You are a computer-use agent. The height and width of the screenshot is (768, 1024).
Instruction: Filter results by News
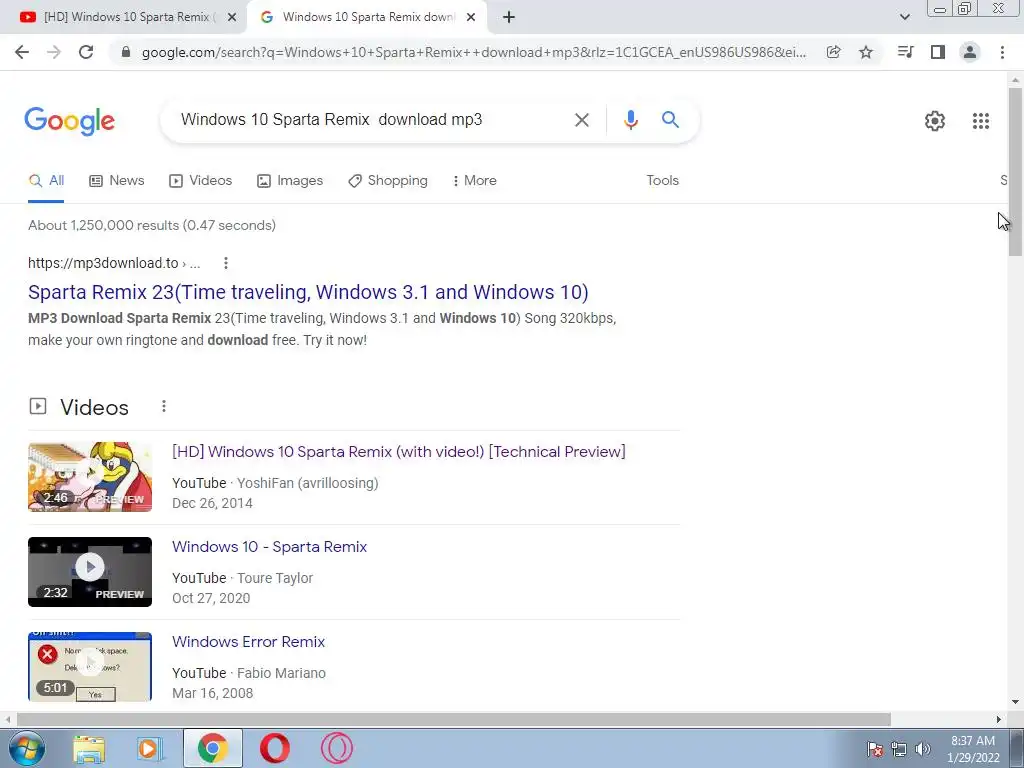[117, 181]
